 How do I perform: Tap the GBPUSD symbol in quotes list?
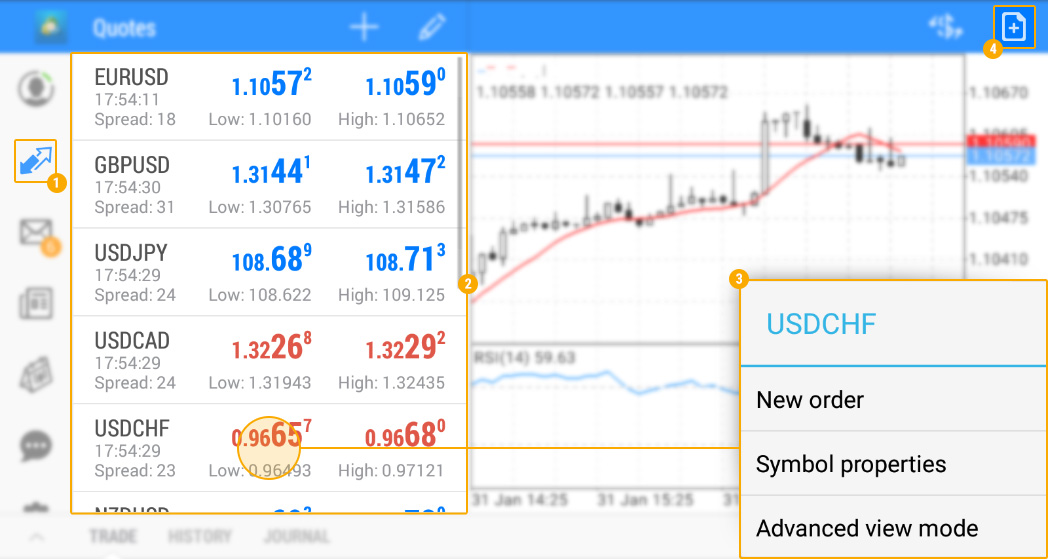(x=132, y=165)
